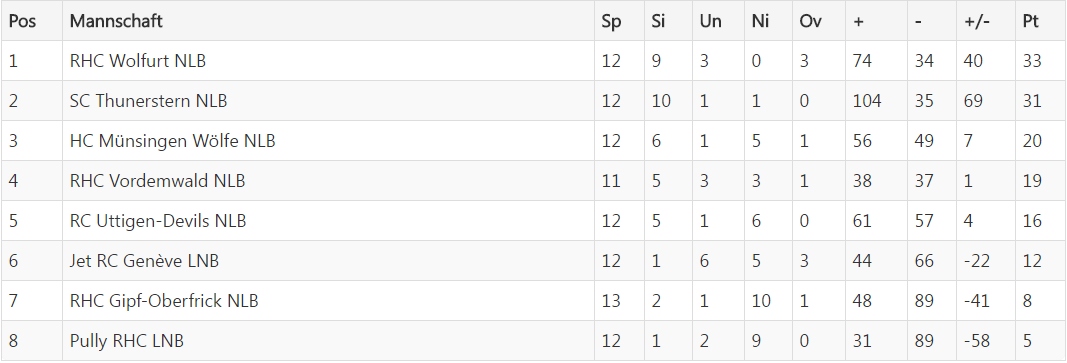Click the Mannschaft column header
Image resolution: width=1067 pixels, height=363 pixels.
coord(116,21)
